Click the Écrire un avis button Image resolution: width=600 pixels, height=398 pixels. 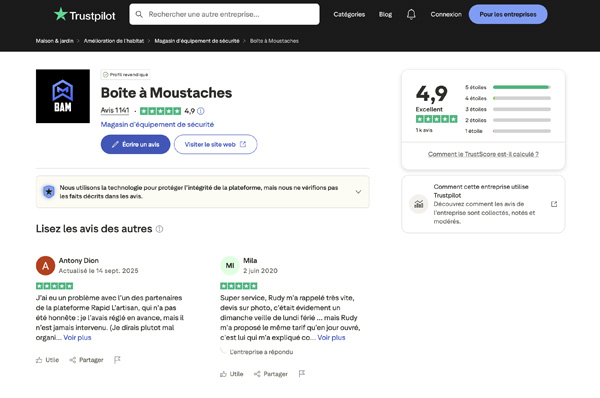click(x=135, y=144)
